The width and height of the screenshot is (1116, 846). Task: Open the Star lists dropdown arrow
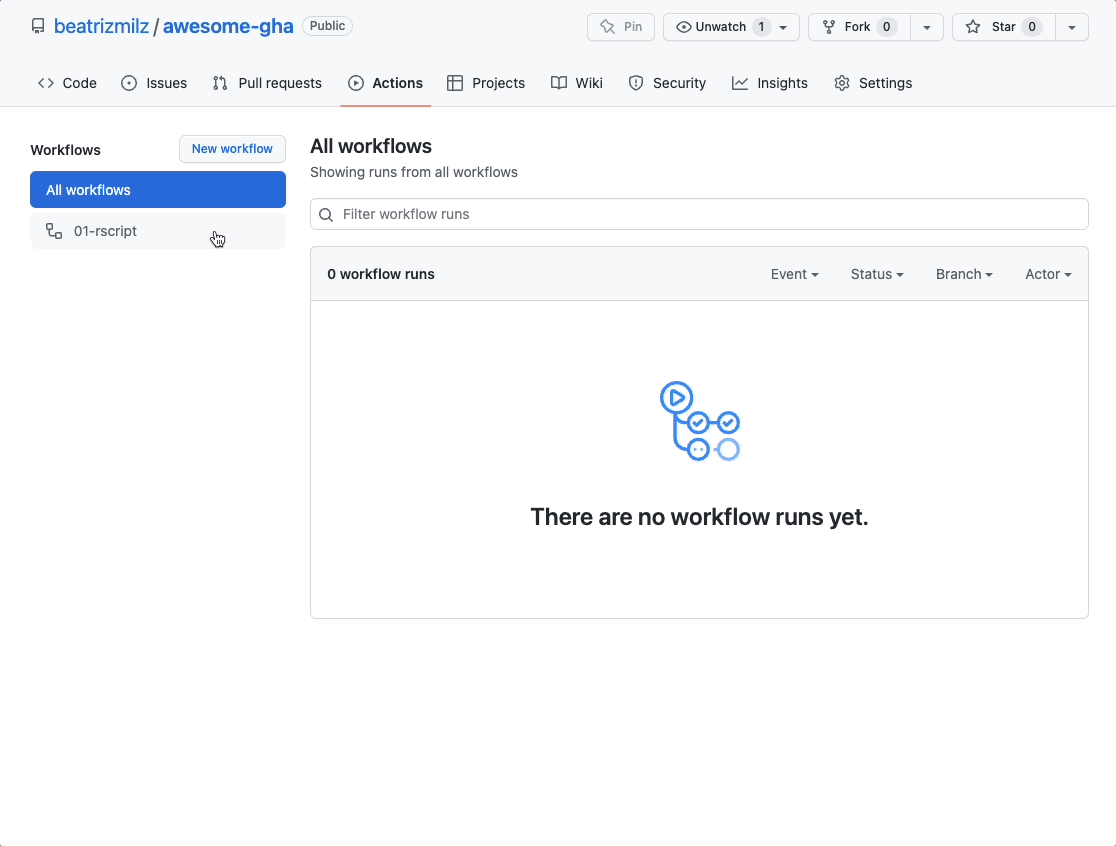point(1071,27)
